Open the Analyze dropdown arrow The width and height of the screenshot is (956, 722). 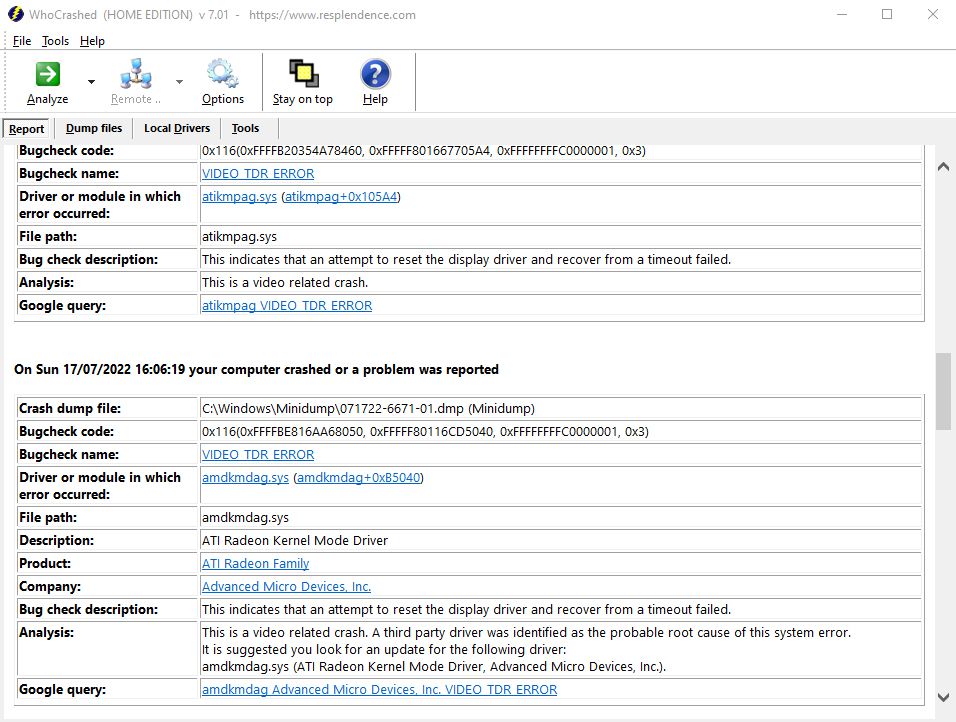[x=91, y=82]
